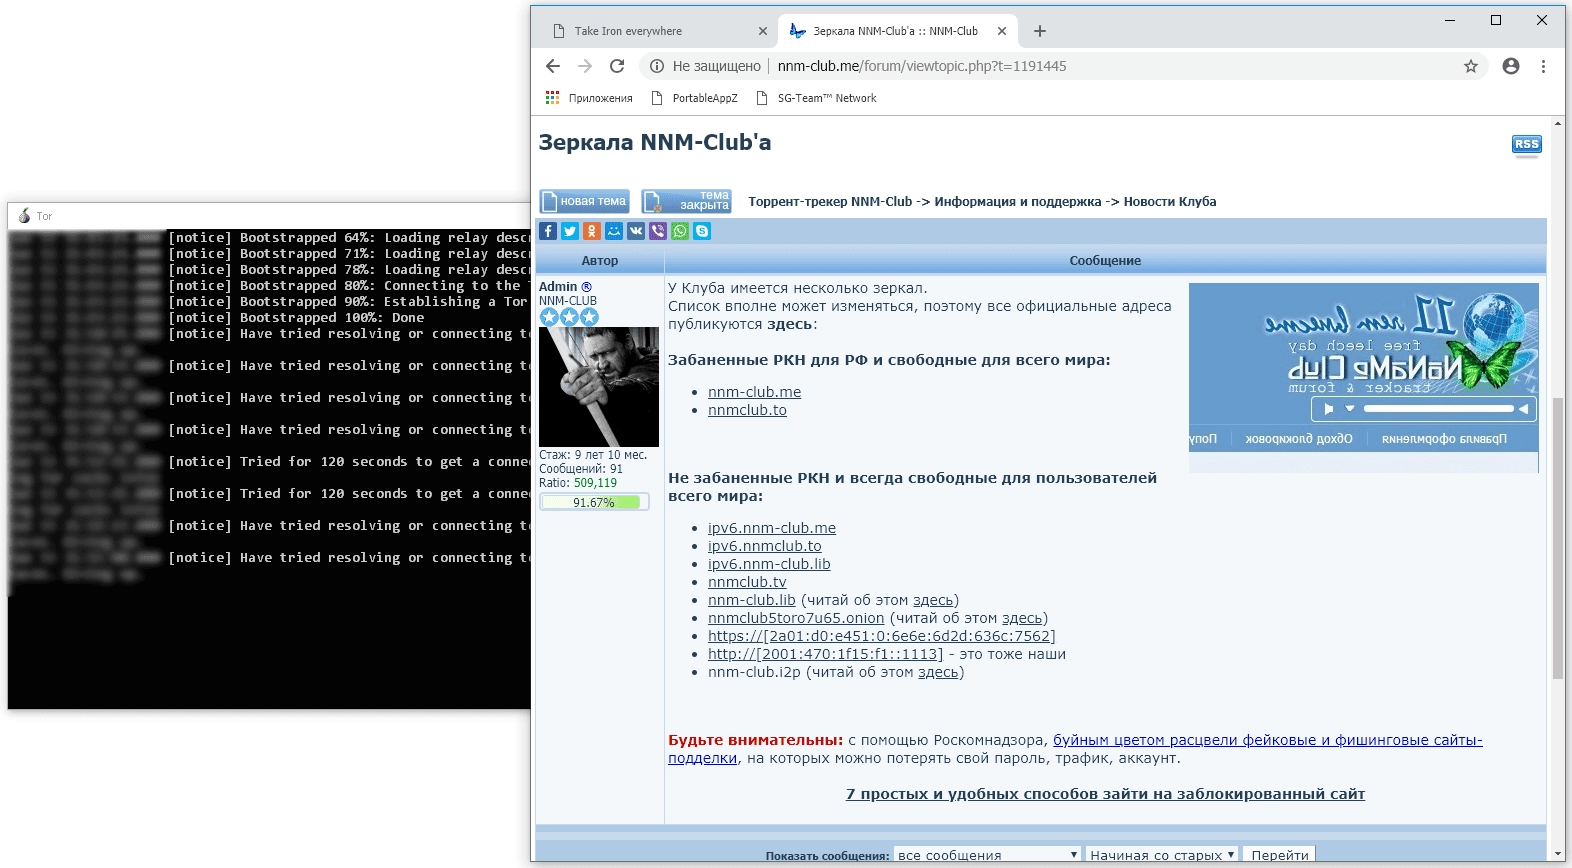
Task: Switch to Зеркала NNM-Club'a tab
Action: pyautogui.click(x=897, y=31)
